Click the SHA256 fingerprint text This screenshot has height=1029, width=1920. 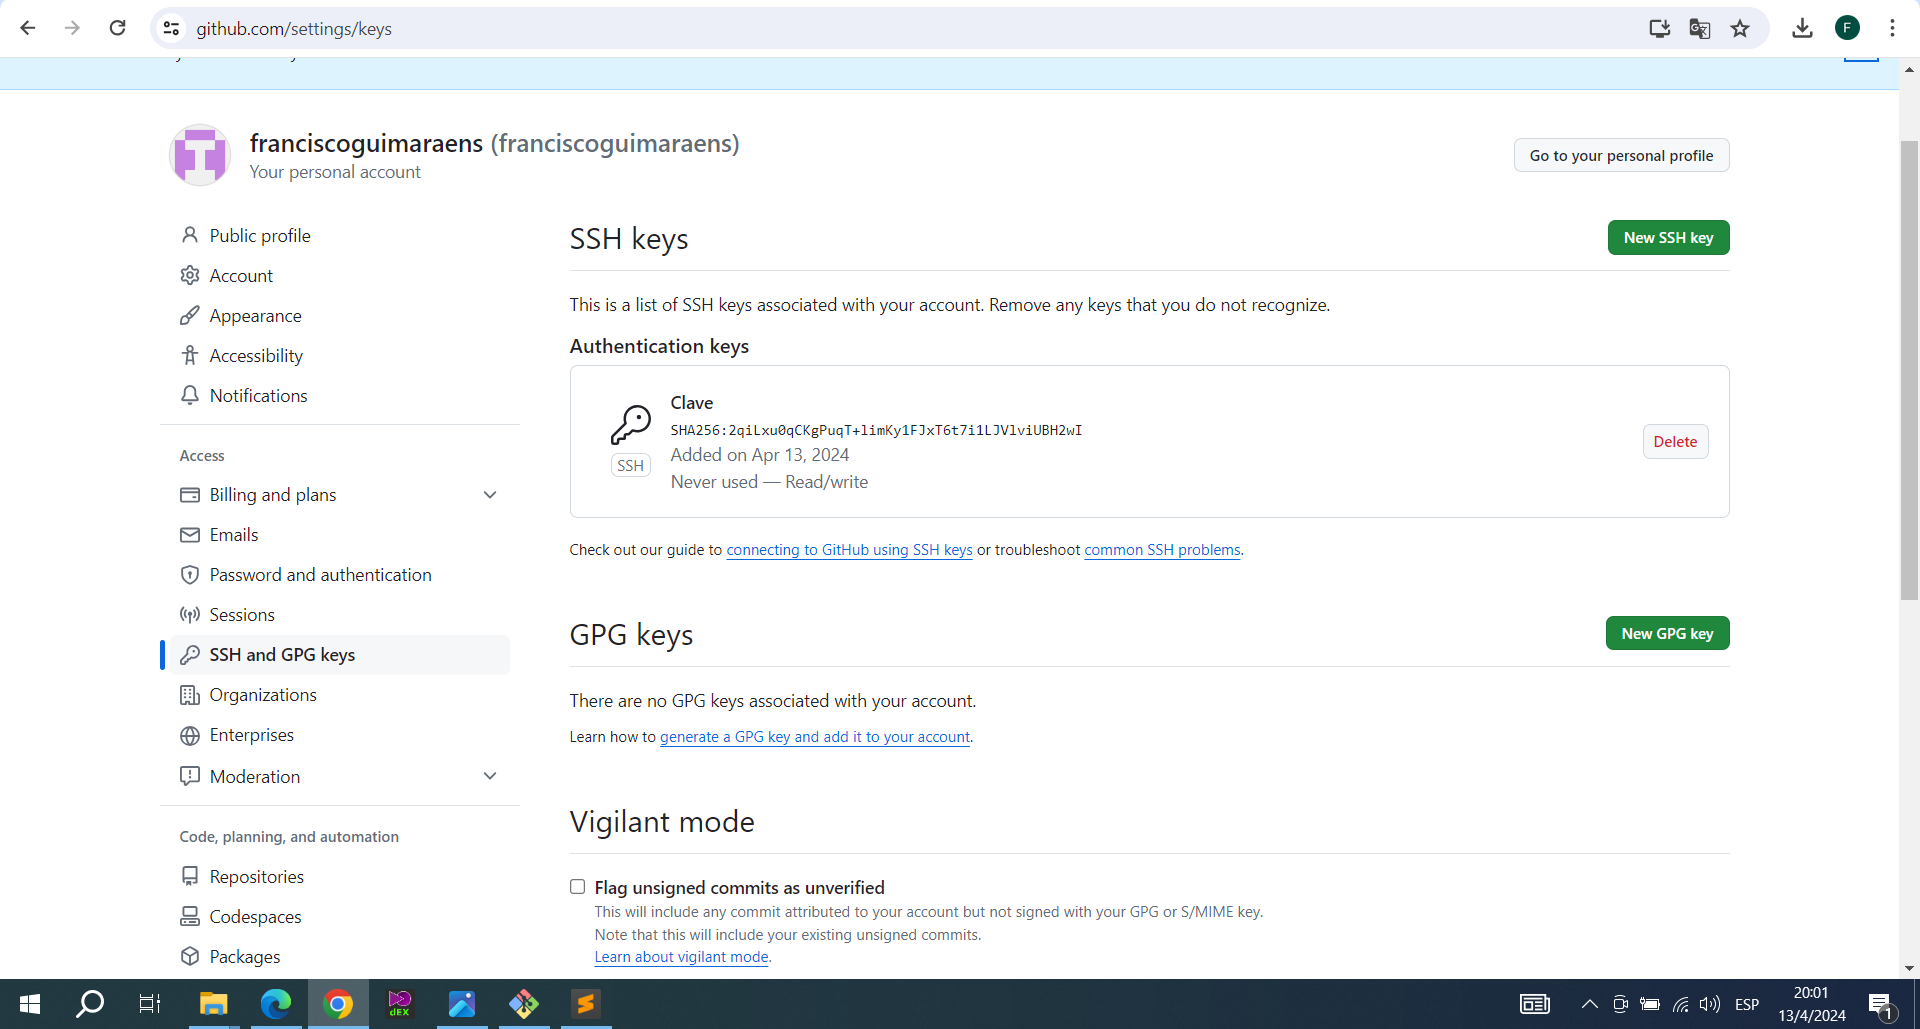(876, 430)
